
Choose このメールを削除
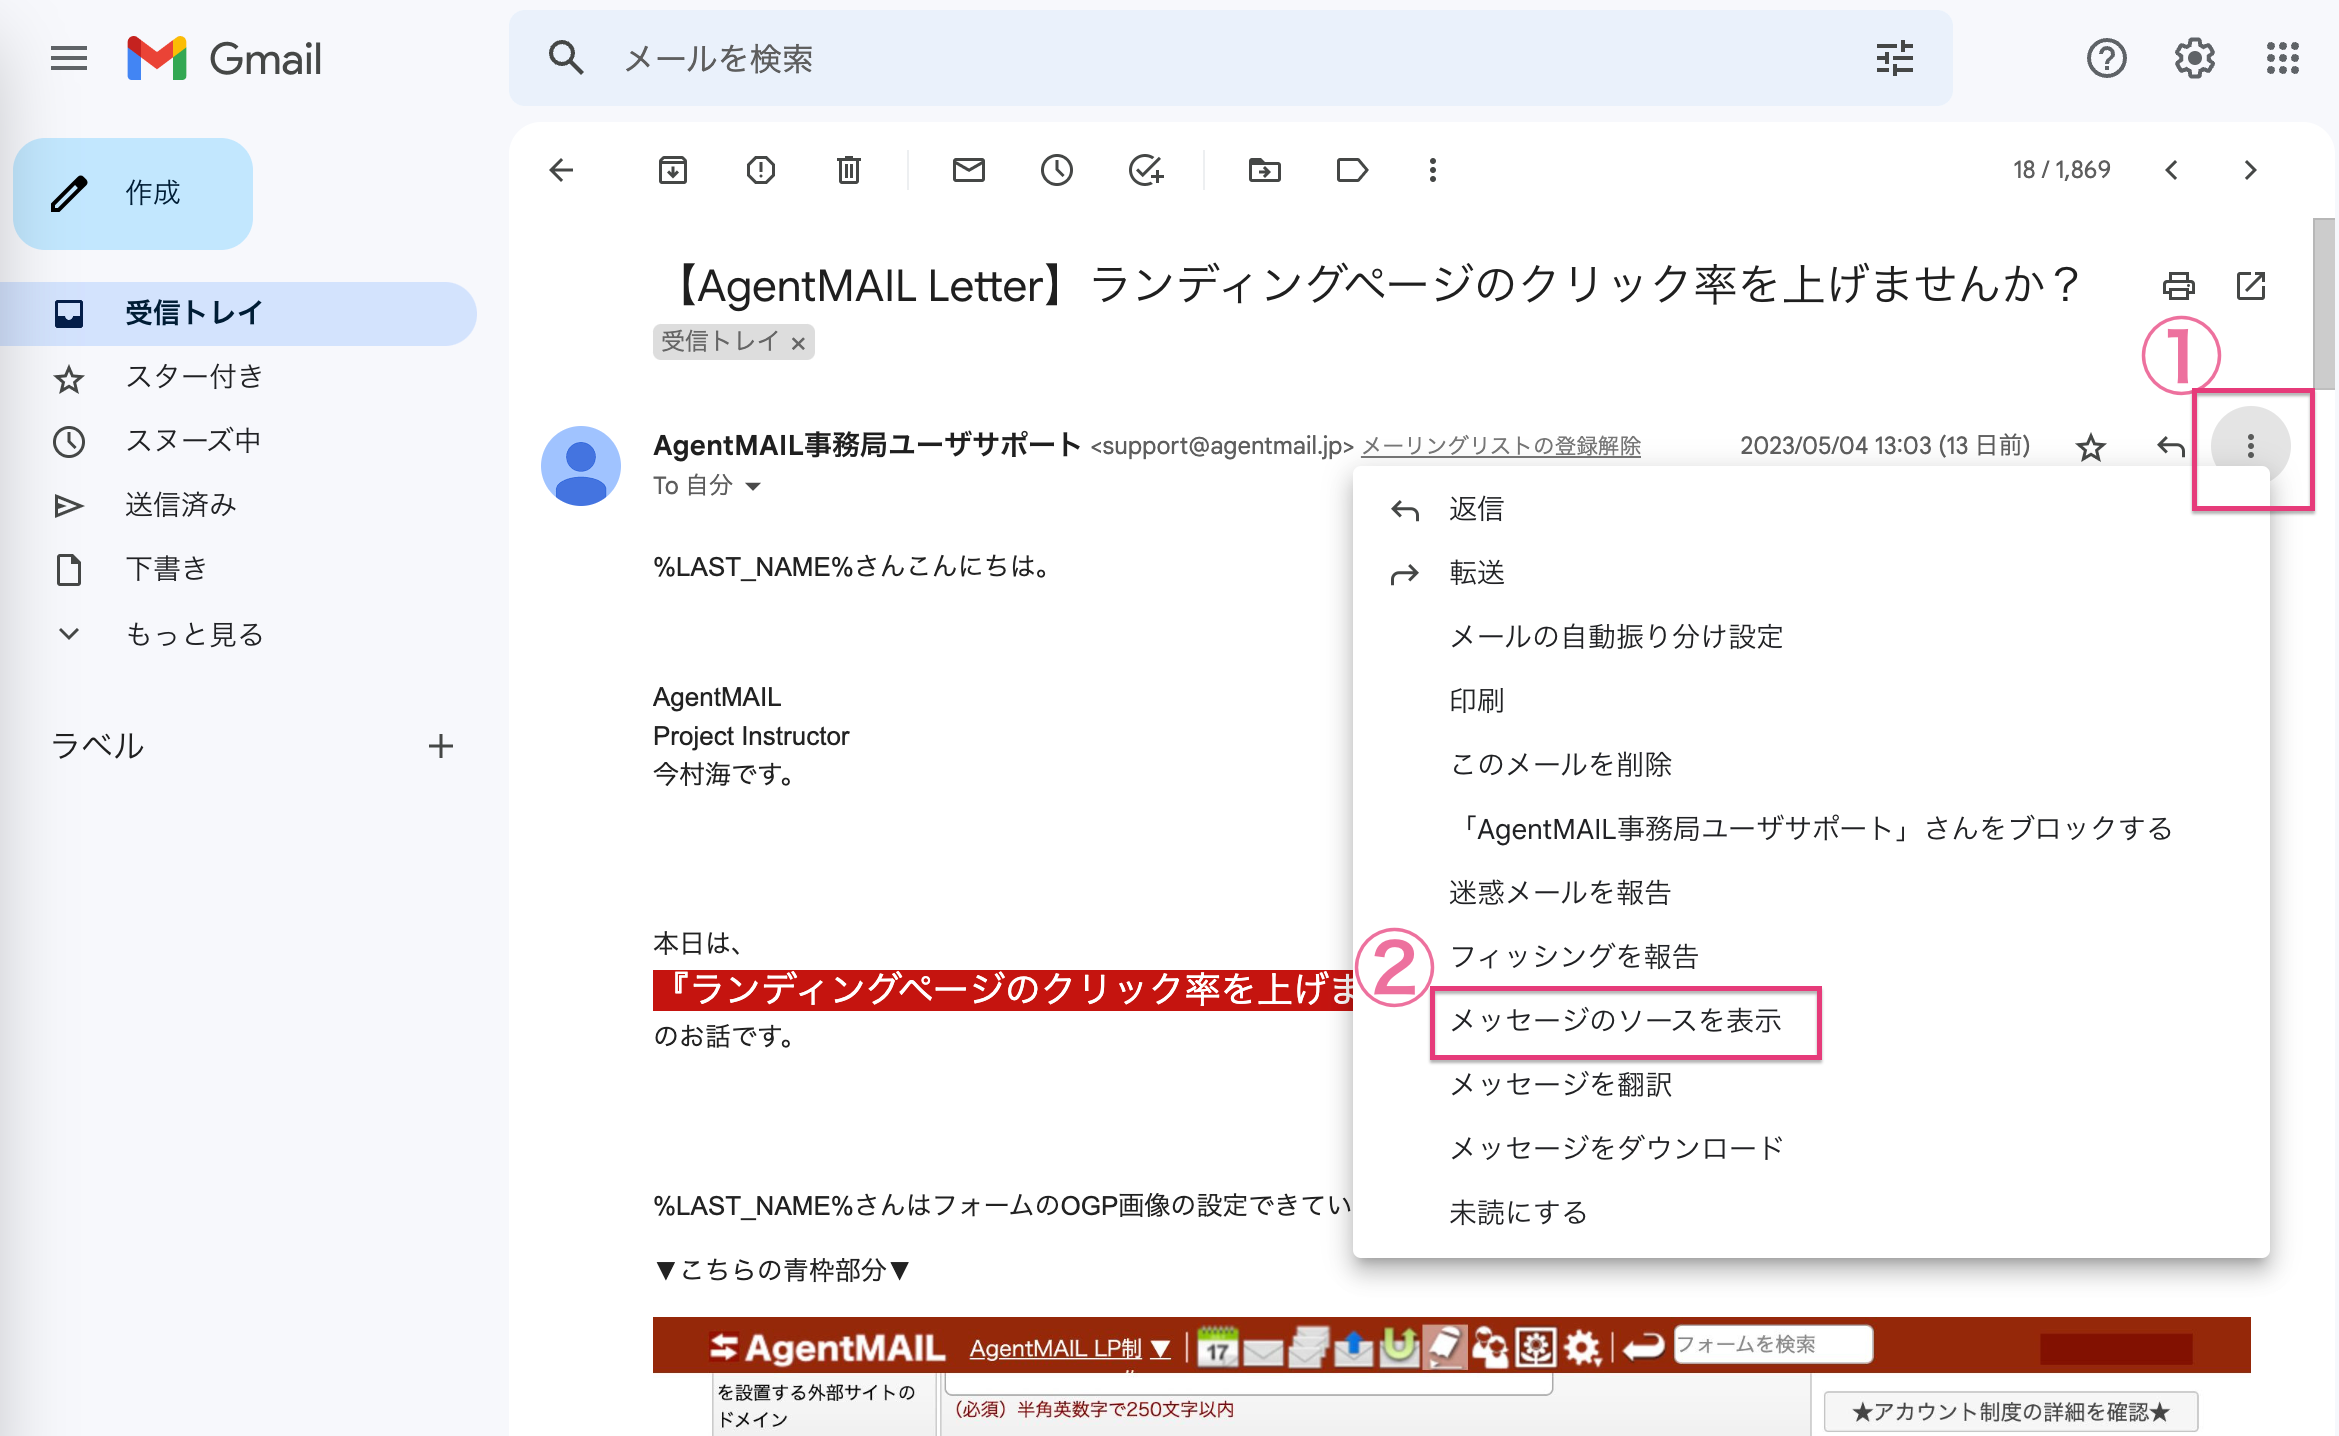point(1810,765)
